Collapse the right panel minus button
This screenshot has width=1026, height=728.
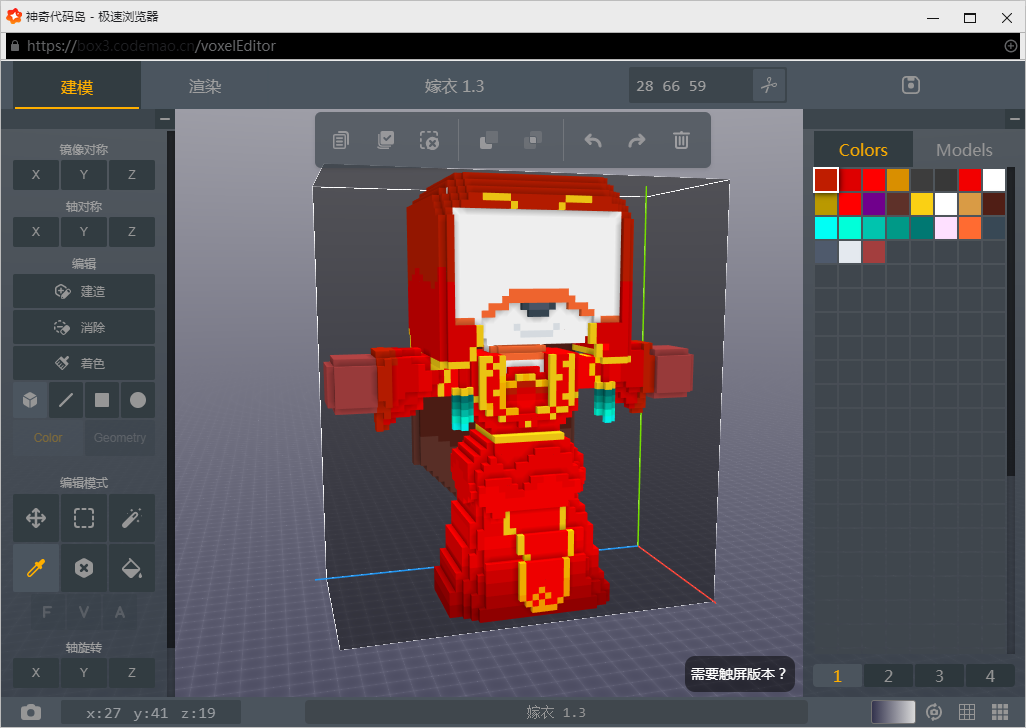pyautogui.click(x=1014, y=119)
